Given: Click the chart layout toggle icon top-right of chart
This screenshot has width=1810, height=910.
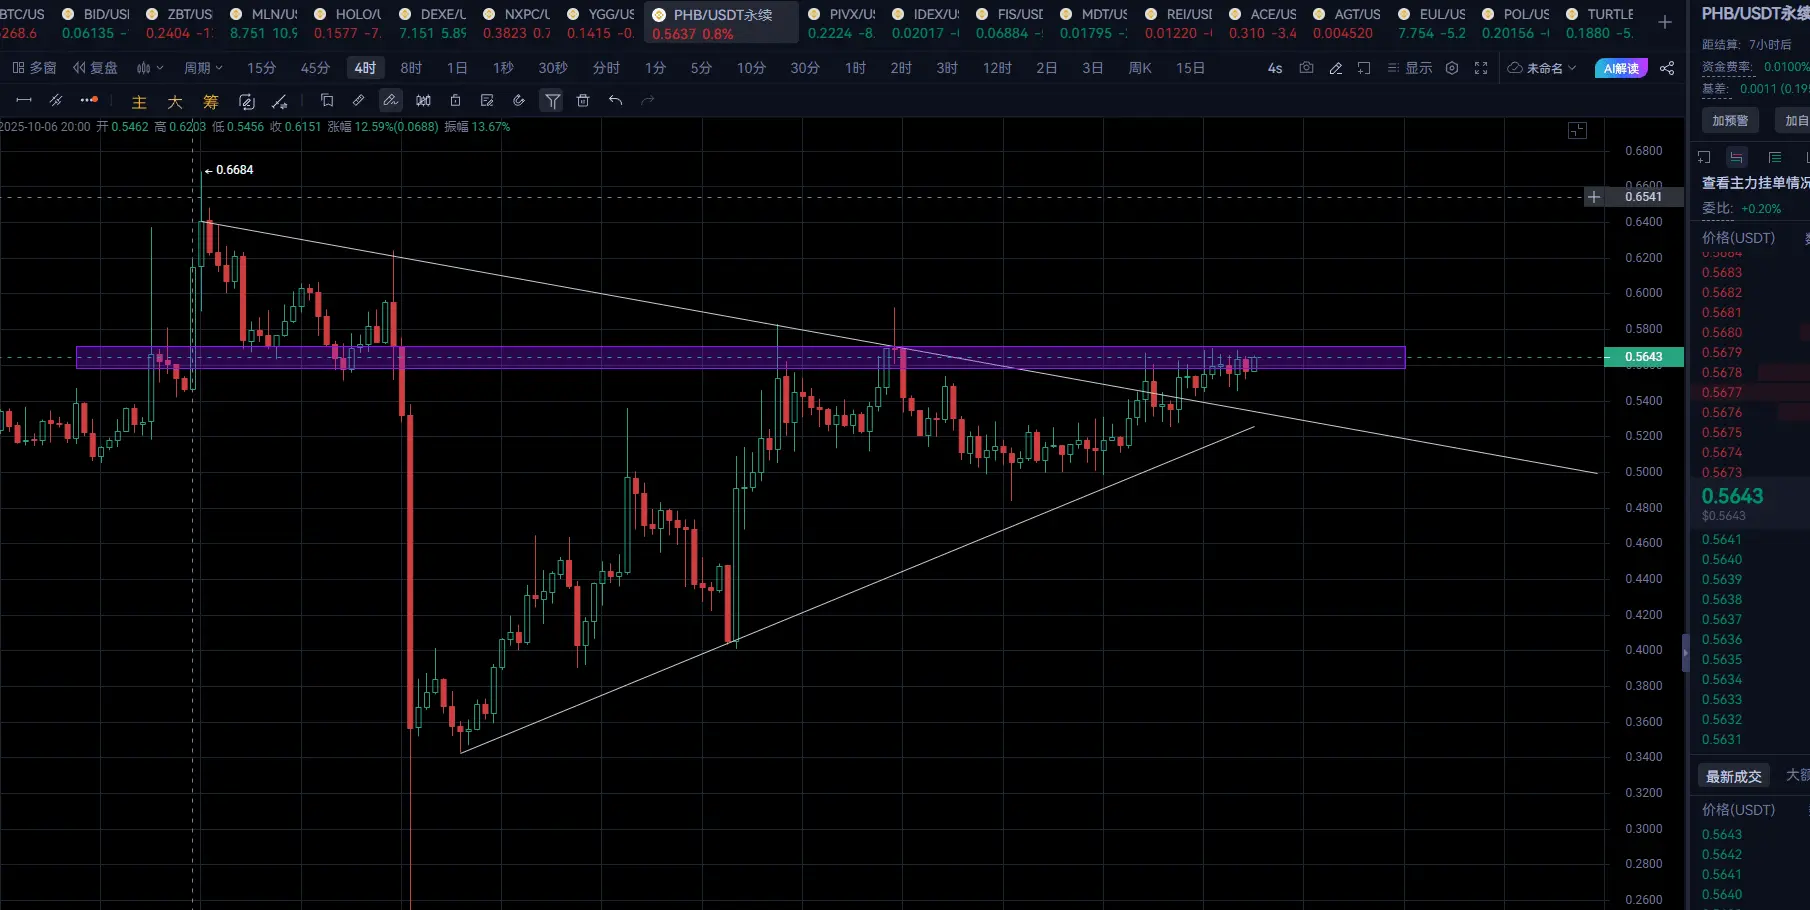Looking at the screenshot, I should coord(1577,131).
